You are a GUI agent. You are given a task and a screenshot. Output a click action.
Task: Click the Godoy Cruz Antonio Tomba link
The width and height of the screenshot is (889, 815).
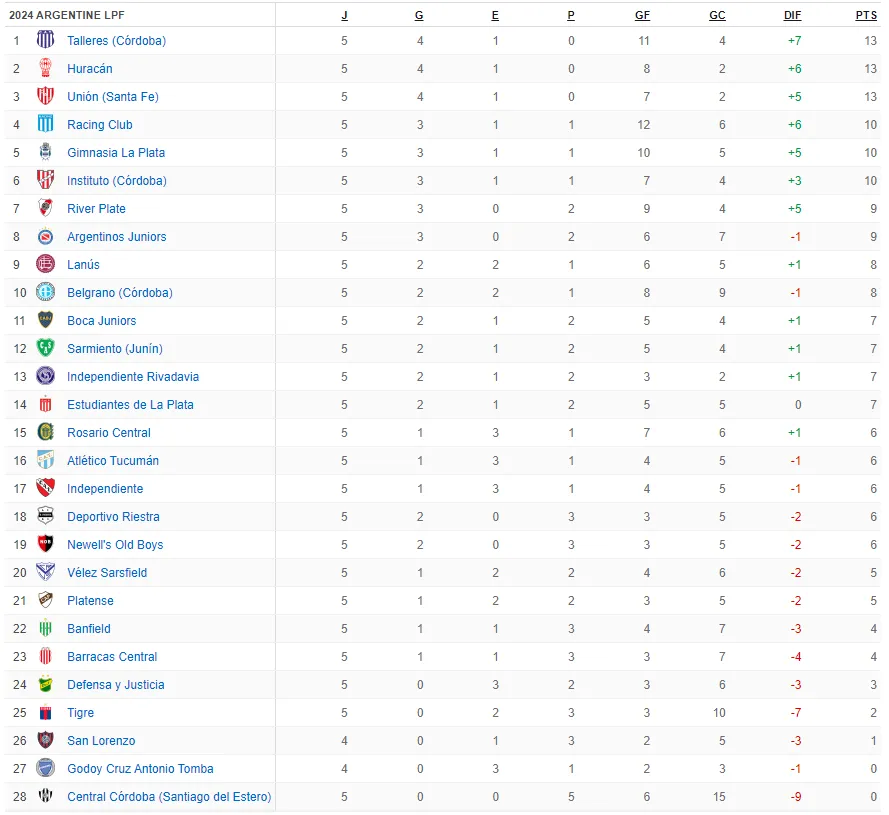point(140,769)
